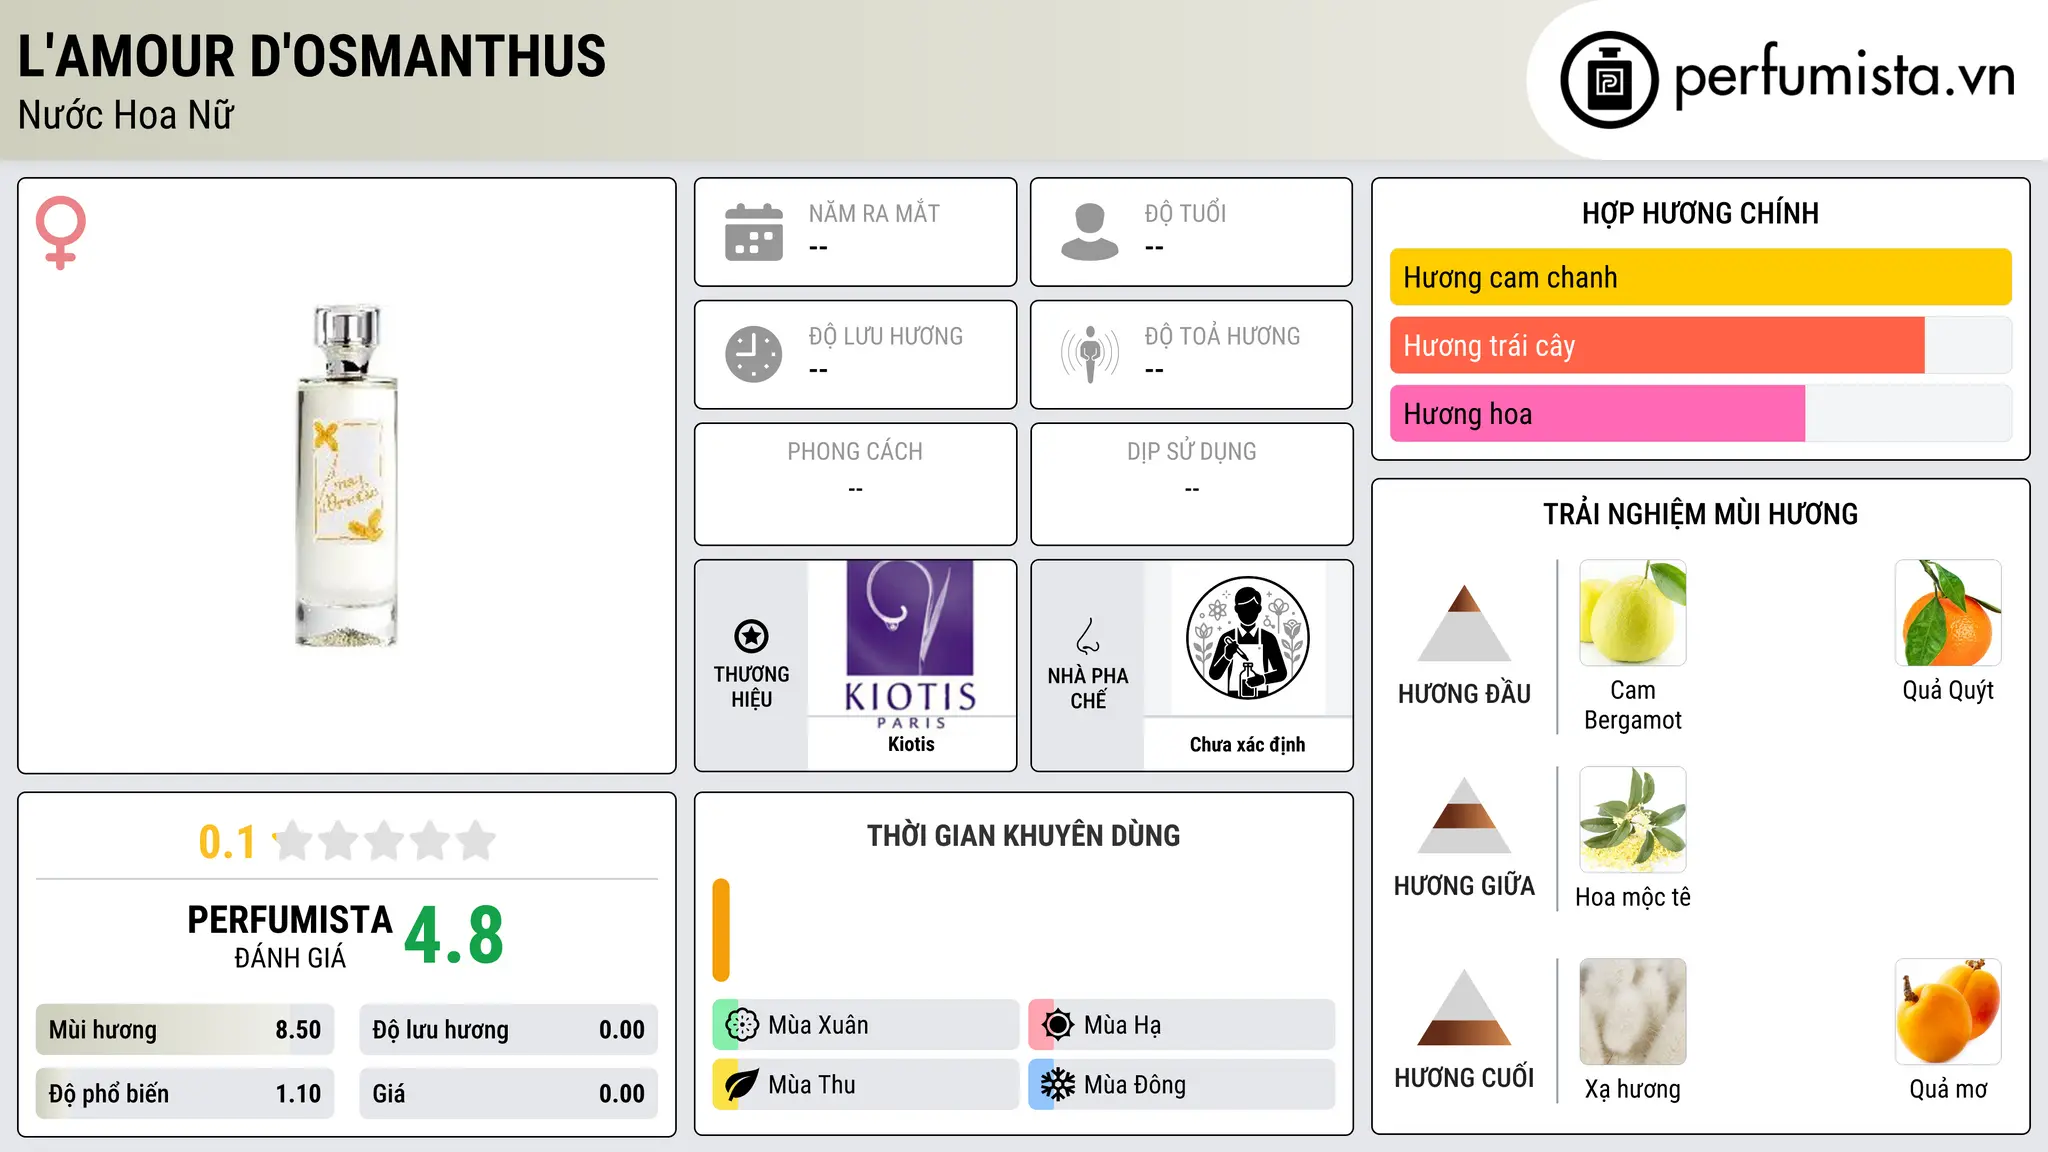
Task: Click the Hương cam chanh yellow bar
Action: coord(1700,277)
